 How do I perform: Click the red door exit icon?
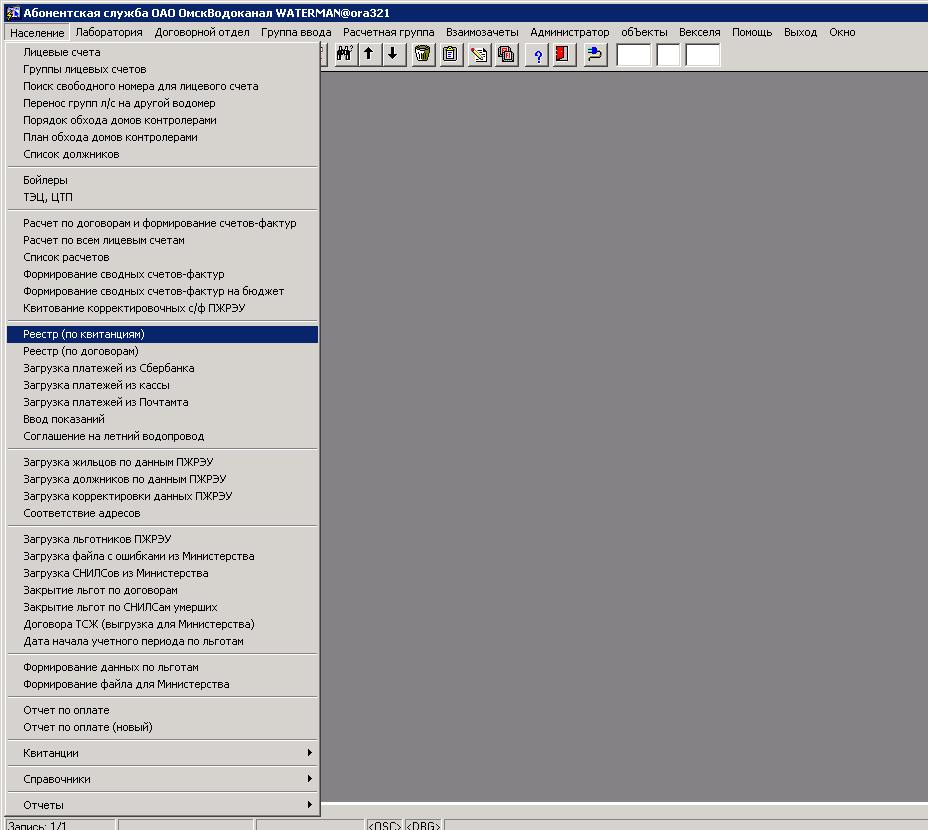[x=563, y=54]
